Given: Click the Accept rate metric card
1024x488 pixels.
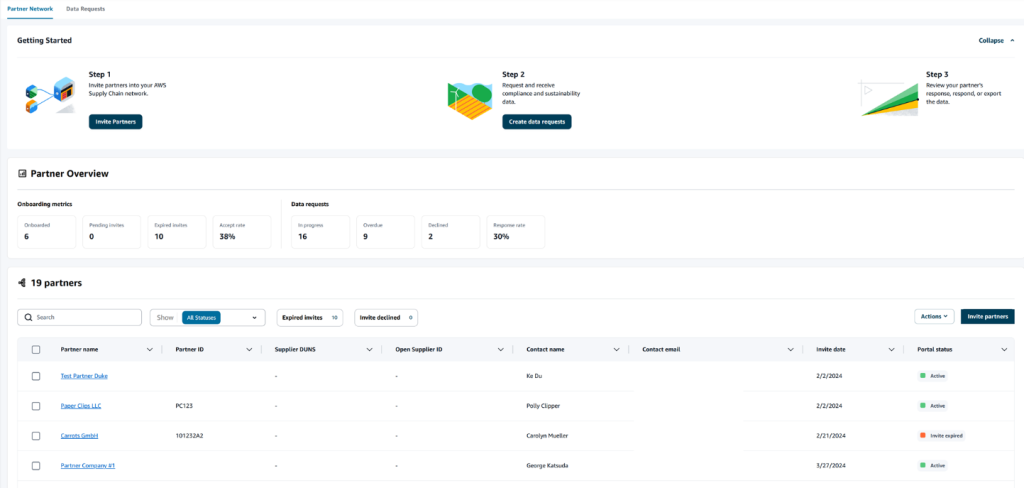Looking at the screenshot, I should [242, 232].
